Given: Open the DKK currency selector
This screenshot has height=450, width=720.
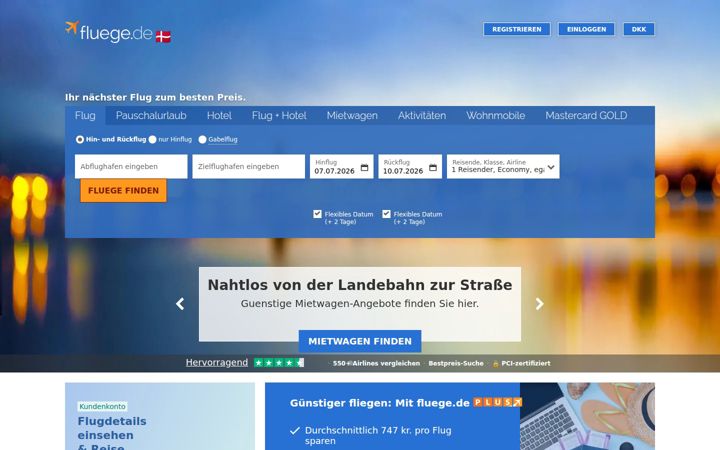Looking at the screenshot, I should (639, 29).
